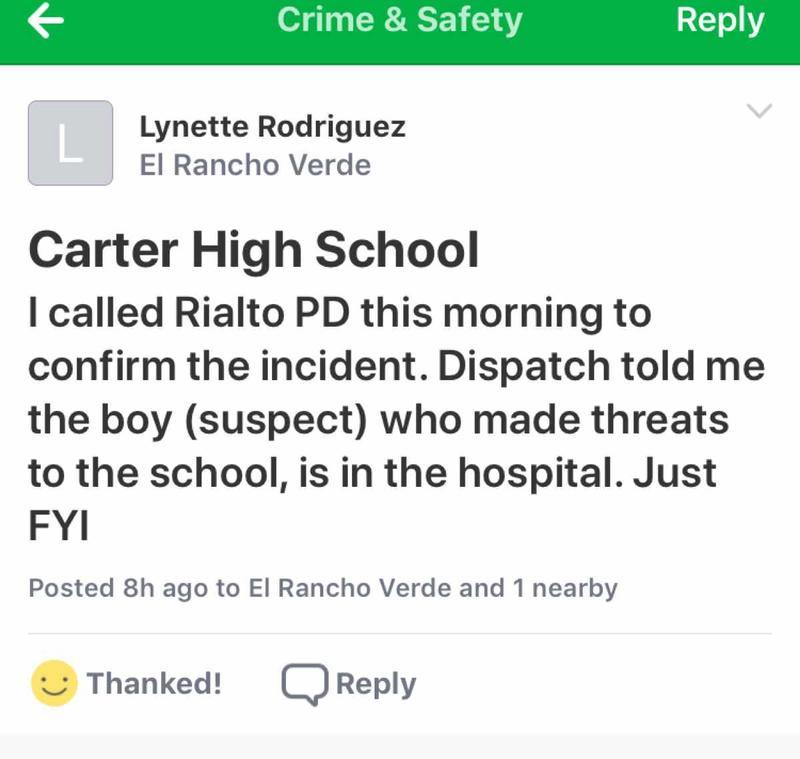Tap El Rancho Verde in the posted line
This screenshot has width=800, height=759.
(349, 588)
